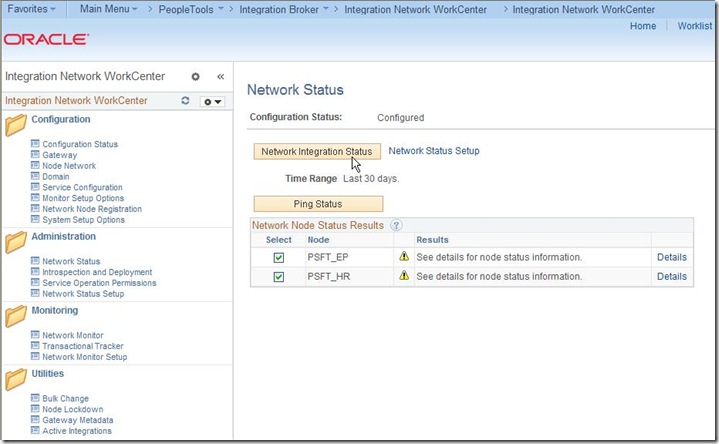This screenshot has height=444, width=719.
Task: Open Network Monitor Setup link
Action: [x=85, y=357]
